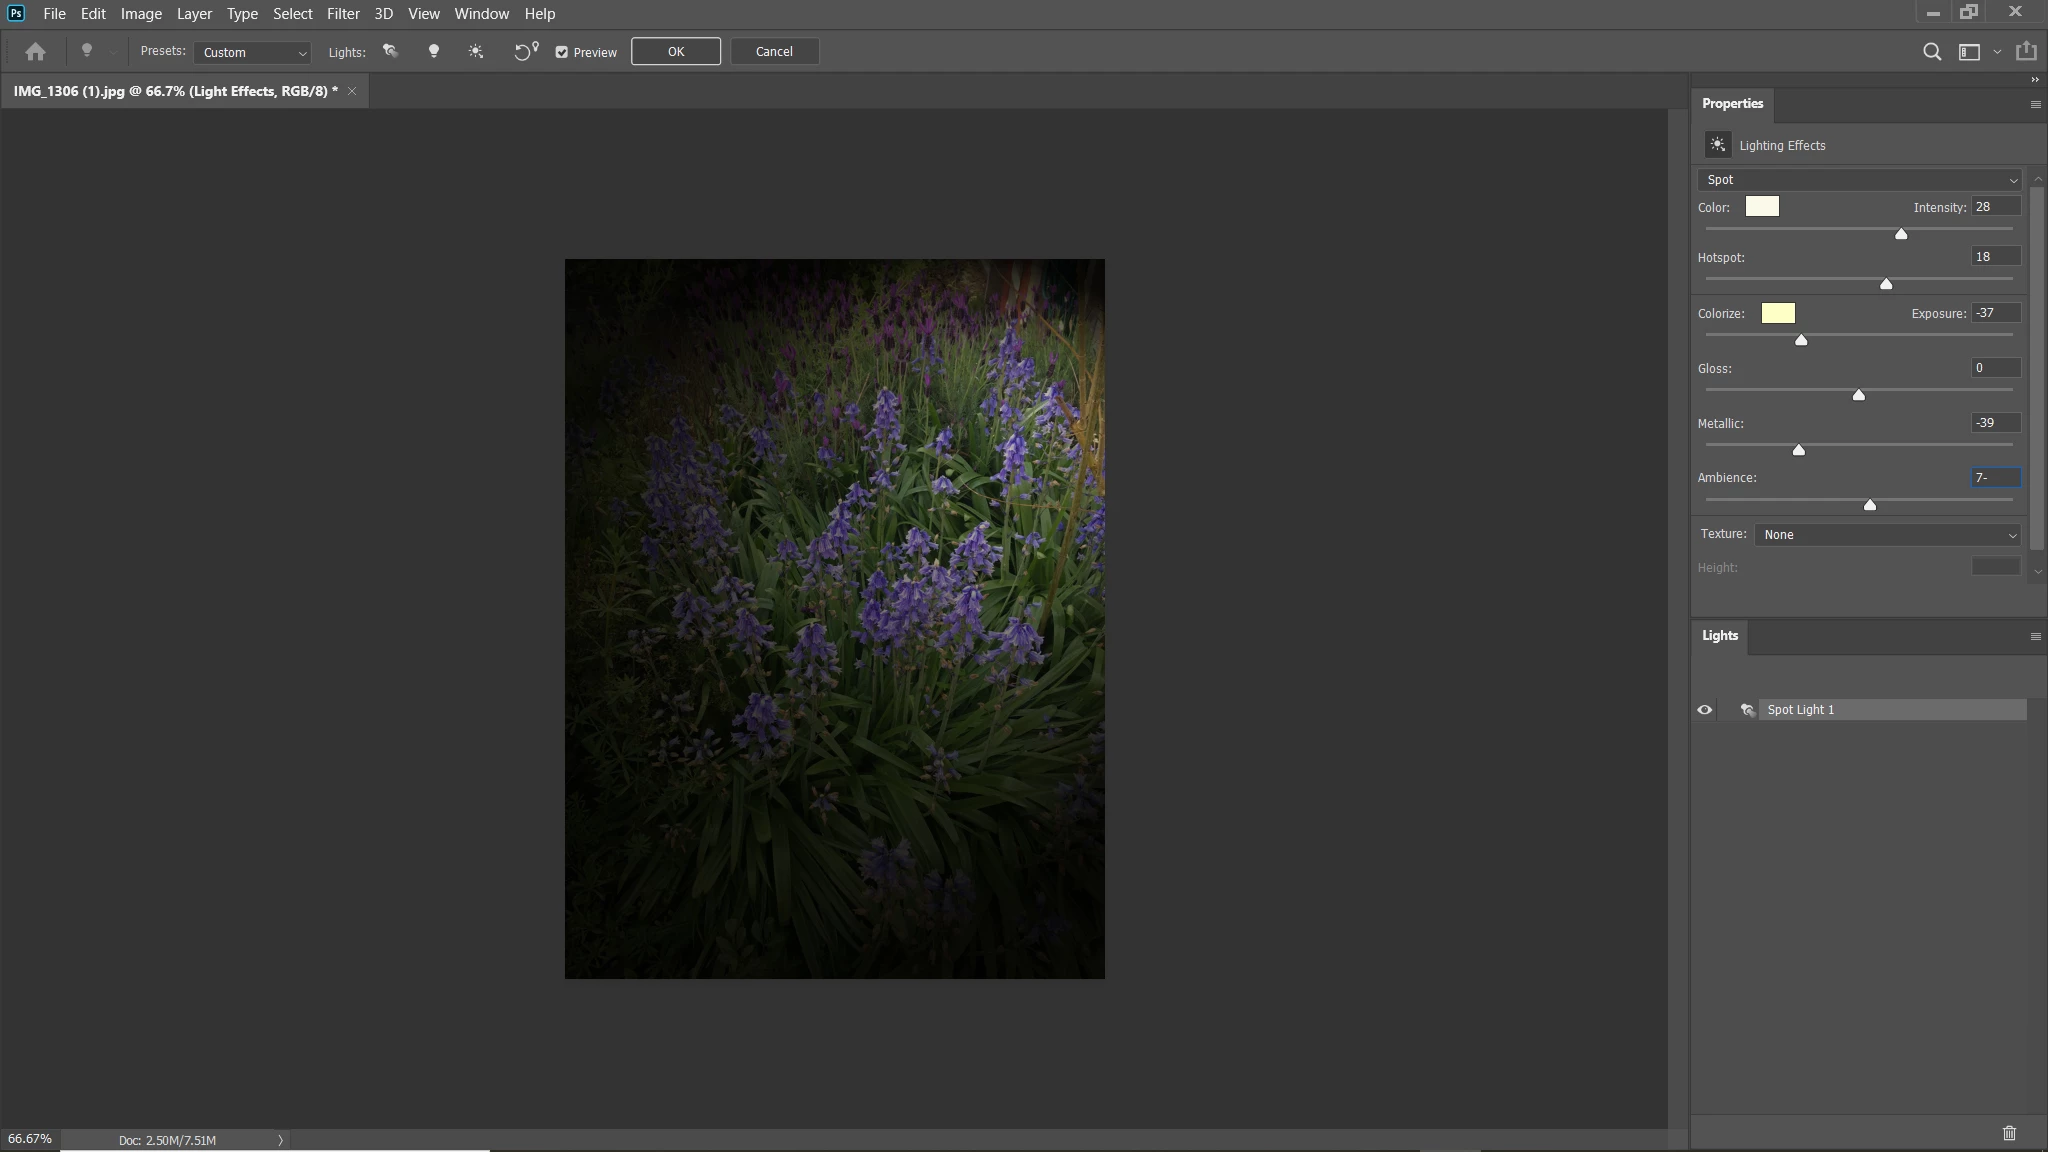Add a new Infinite Light

[x=475, y=51]
